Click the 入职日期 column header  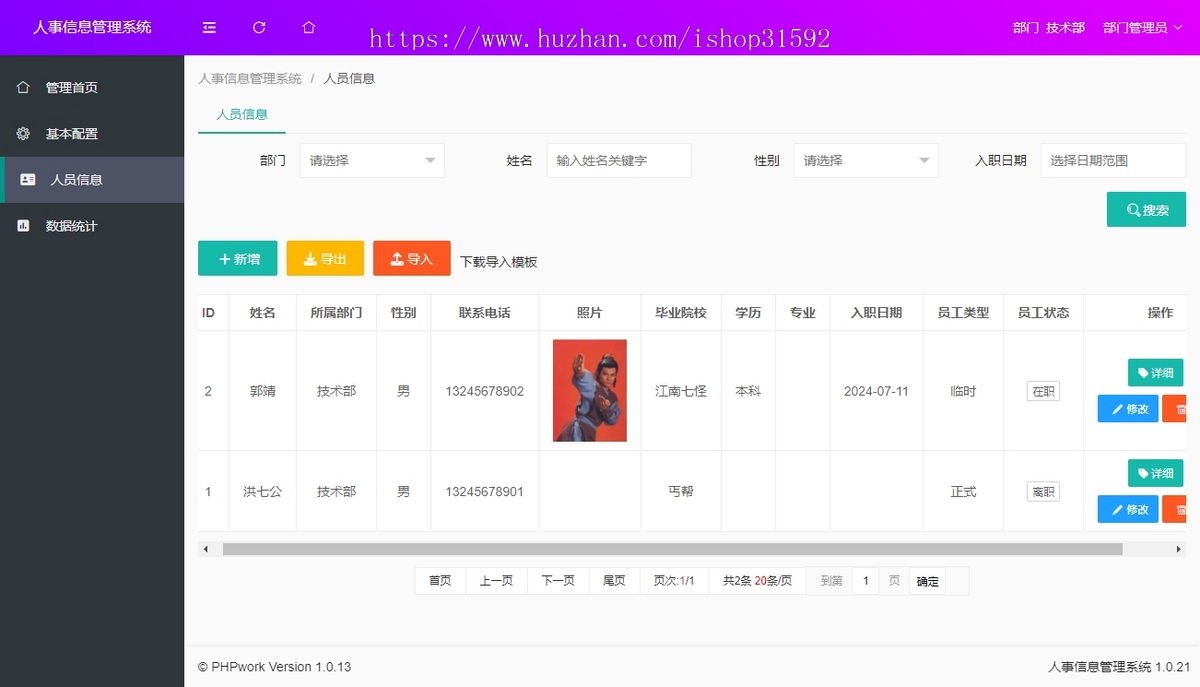(876, 313)
